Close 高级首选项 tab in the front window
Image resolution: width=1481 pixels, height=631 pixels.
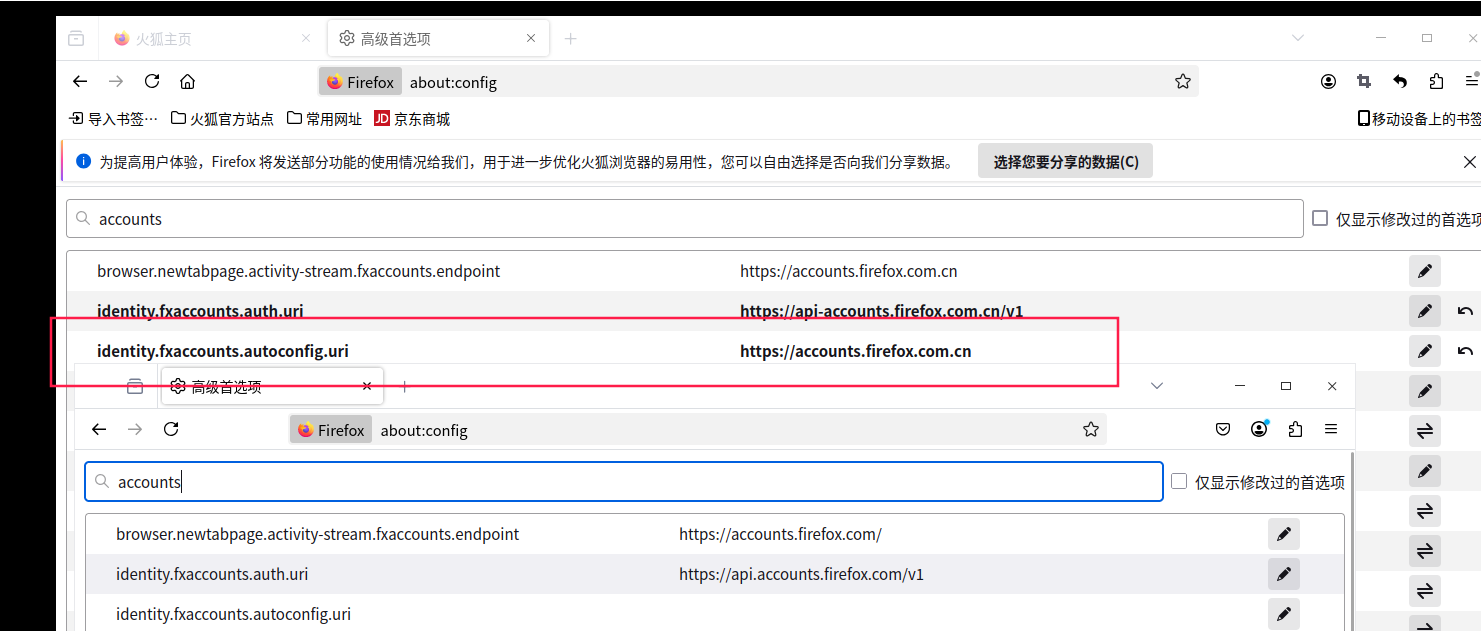coord(367,386)
